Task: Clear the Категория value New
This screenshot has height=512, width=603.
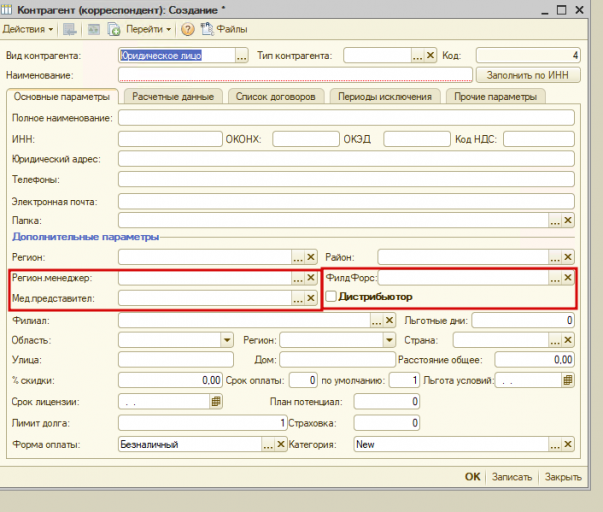Action: click(568, 445)
